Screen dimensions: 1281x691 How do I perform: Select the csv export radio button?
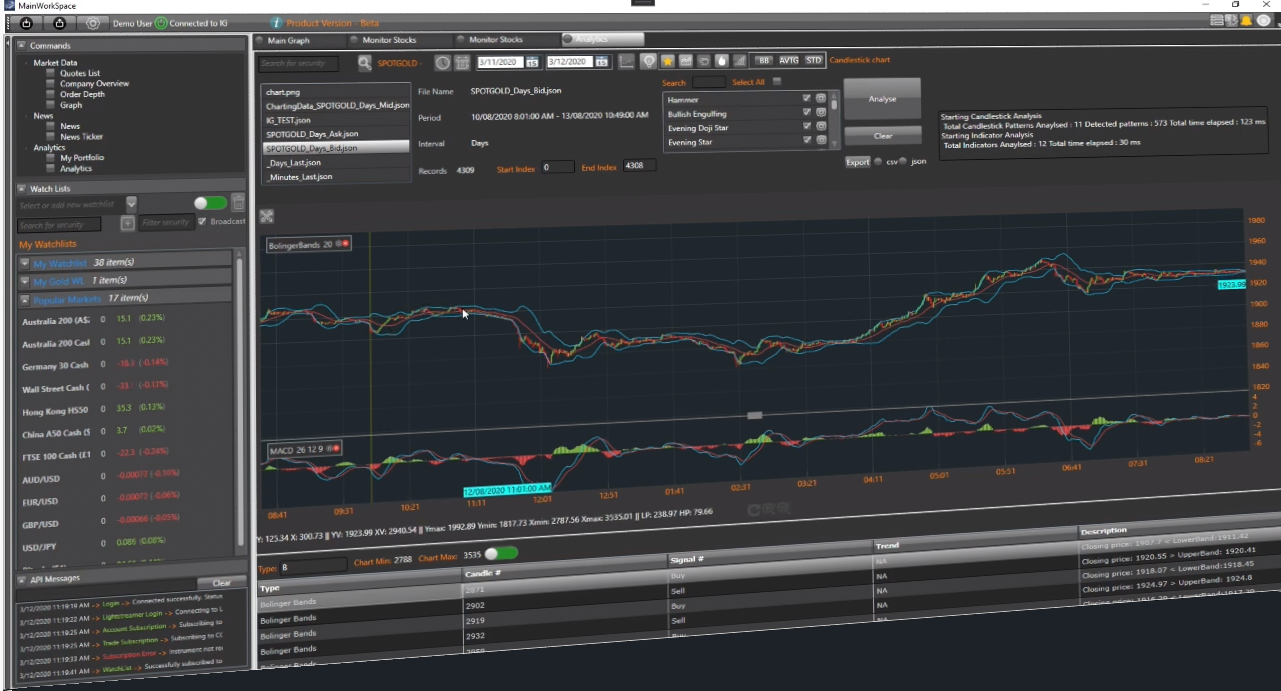point(878,161)
